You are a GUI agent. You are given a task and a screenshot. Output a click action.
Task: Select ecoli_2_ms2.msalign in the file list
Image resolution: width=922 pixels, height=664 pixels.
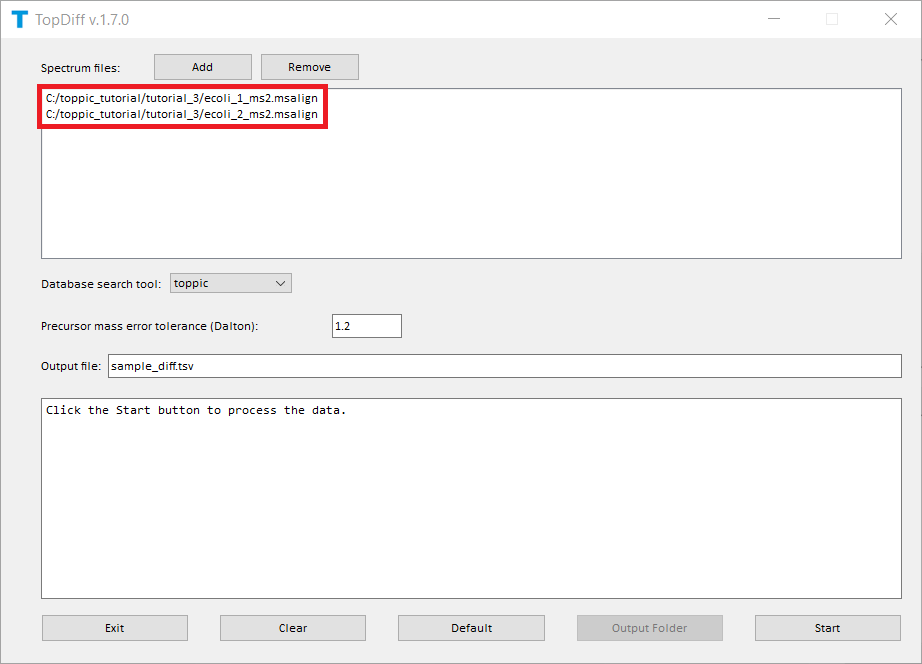click(x=182, y=114)
